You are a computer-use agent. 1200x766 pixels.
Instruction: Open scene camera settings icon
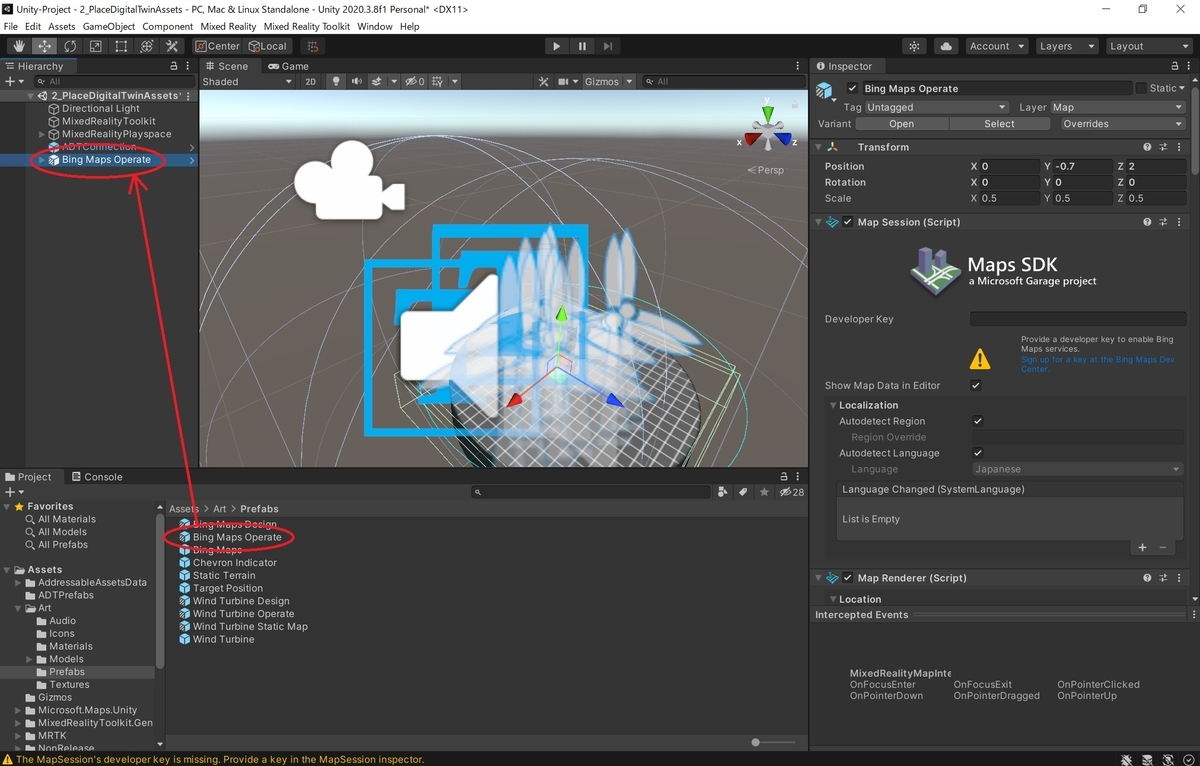click(563, 81)
